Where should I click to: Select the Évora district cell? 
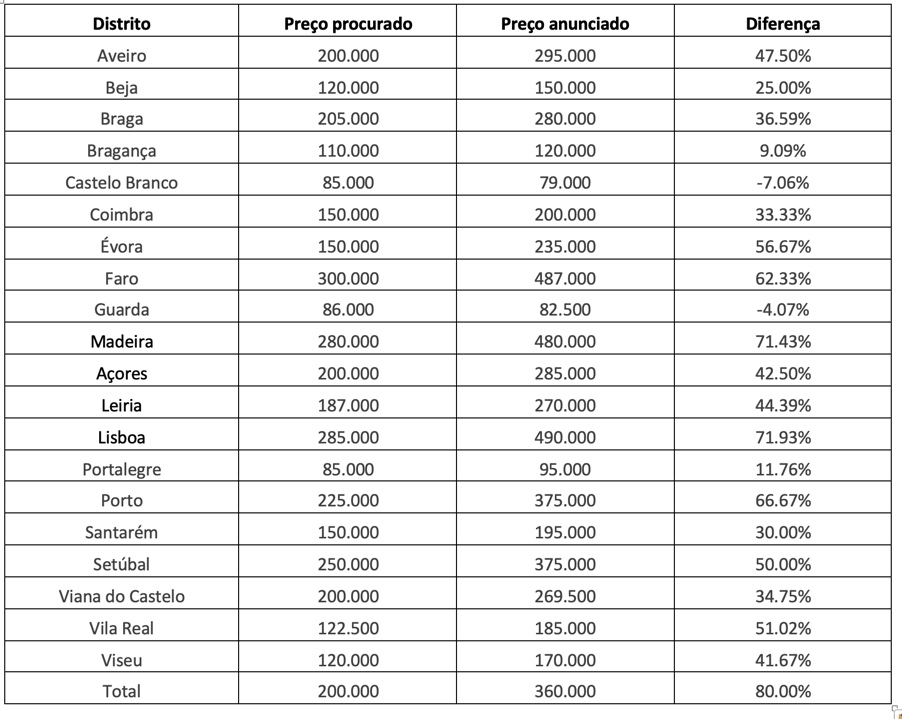[122, 246]
